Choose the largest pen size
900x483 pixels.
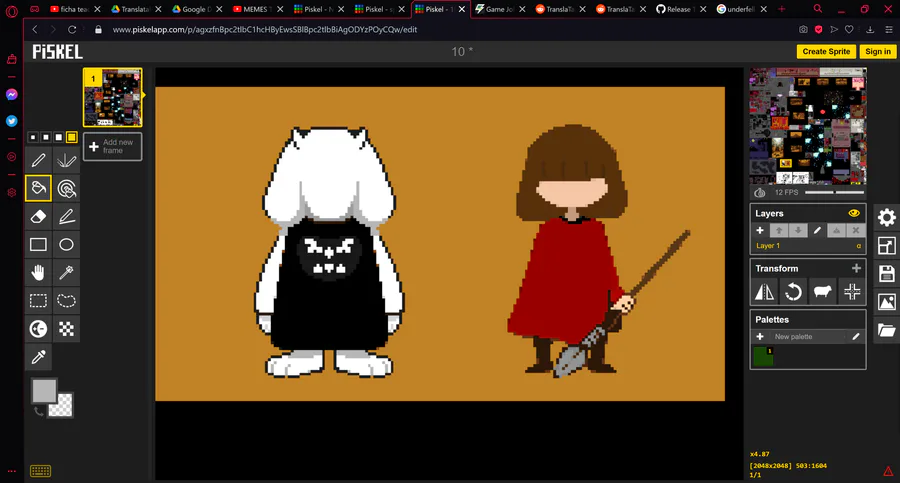72,137
